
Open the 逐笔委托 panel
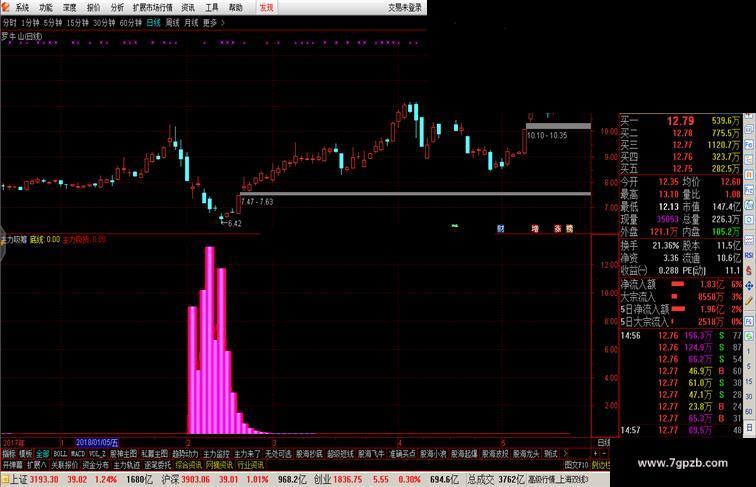coord(158,465)
